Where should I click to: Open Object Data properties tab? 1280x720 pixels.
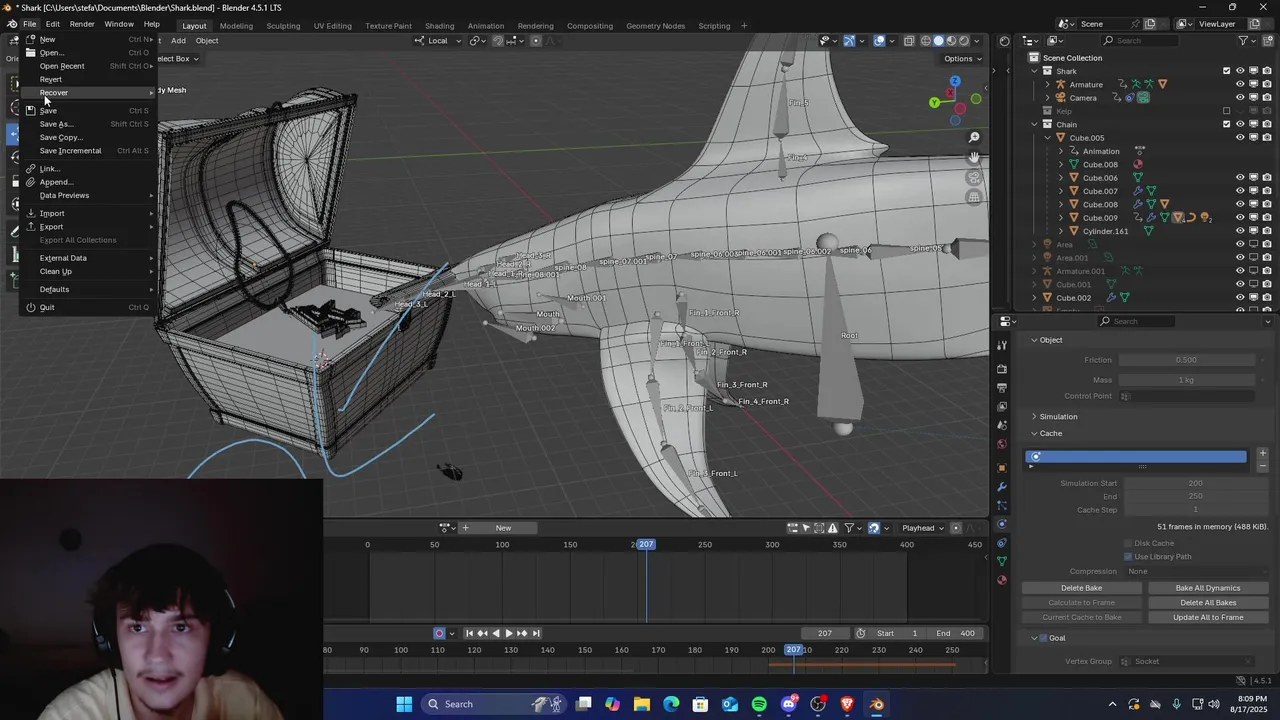pos(1002,562)
